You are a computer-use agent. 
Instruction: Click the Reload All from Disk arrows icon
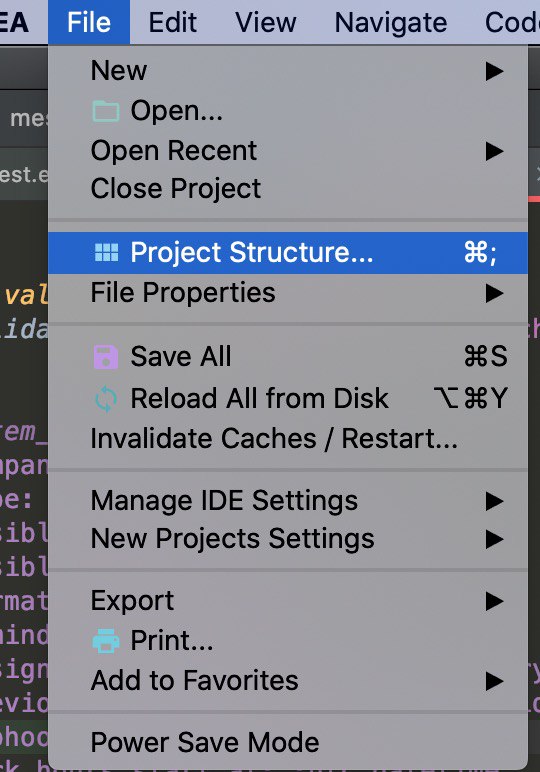click(106, 398)
